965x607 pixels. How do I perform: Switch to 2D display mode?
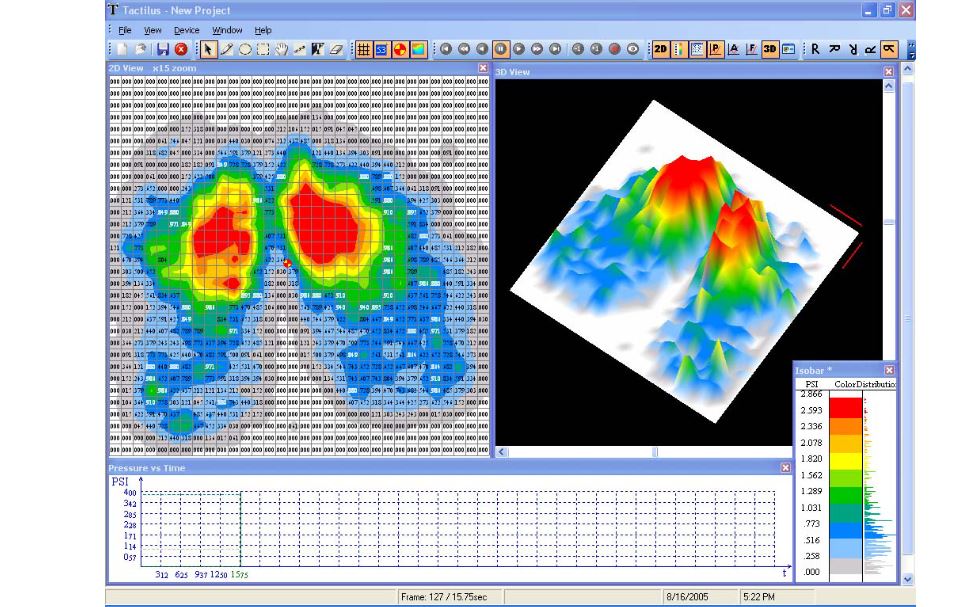tap(663, 46)
